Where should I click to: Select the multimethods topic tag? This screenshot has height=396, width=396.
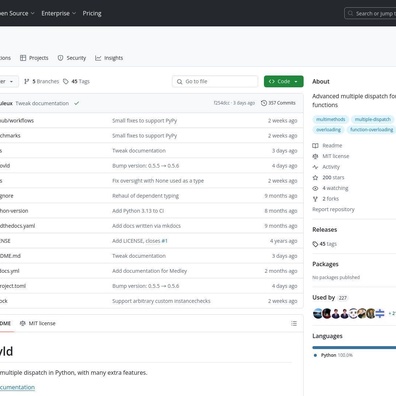(331, 119)
